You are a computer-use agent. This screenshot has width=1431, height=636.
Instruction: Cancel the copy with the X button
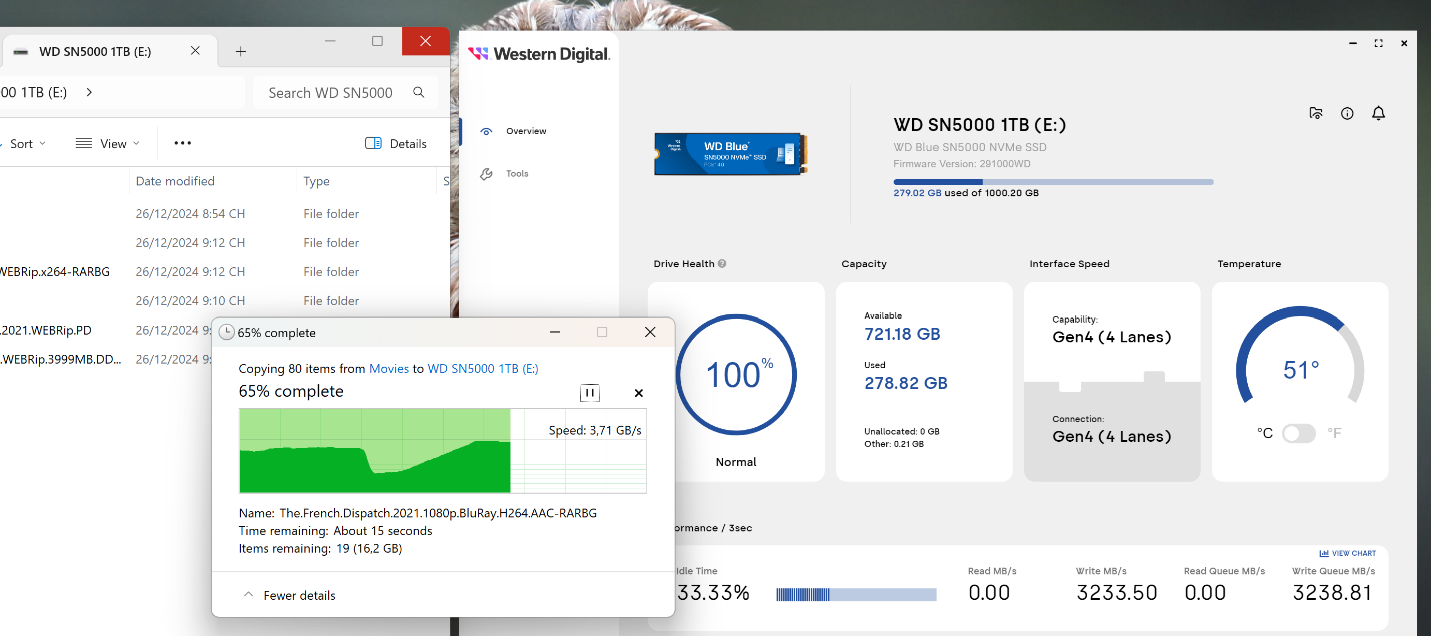[639, 393]
